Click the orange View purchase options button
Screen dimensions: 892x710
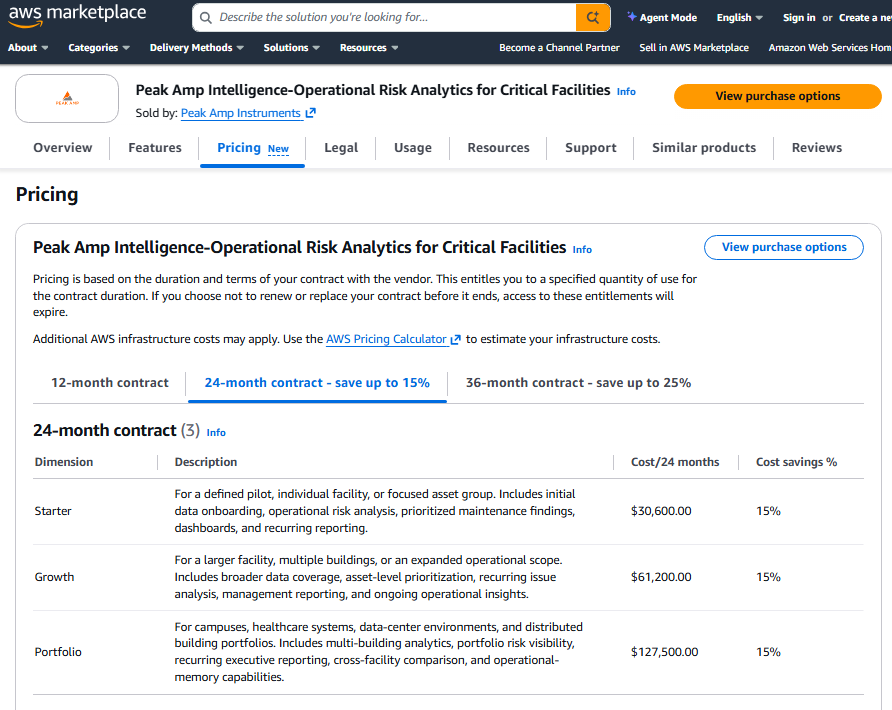[778, 96]
